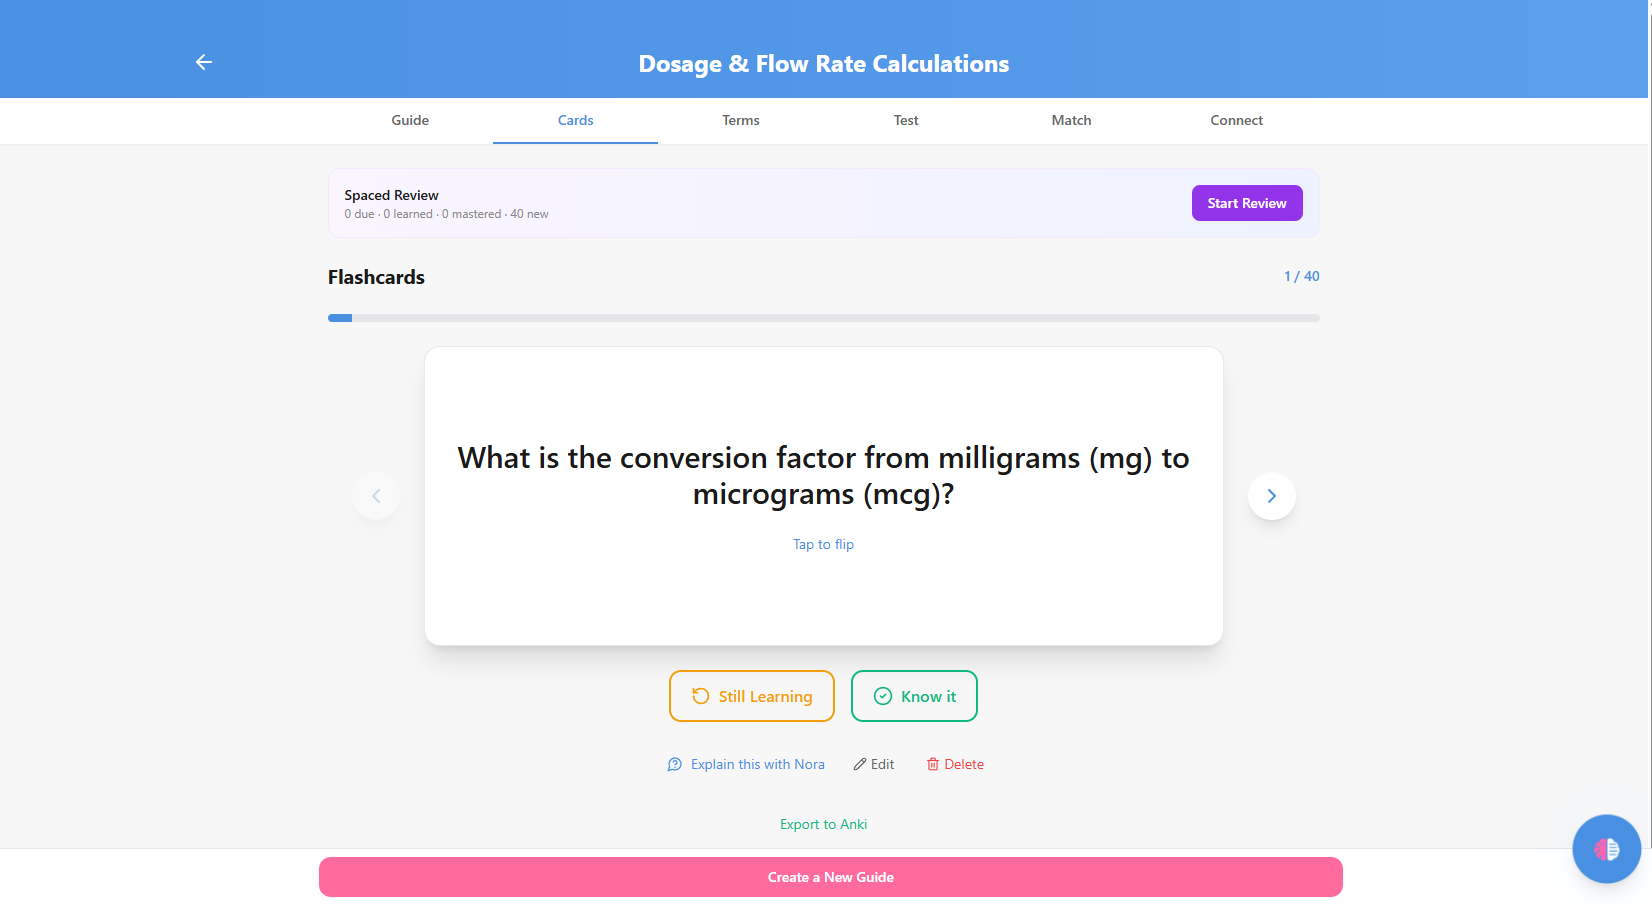Switch to the Guide tab
Viewport: 1652px width, 905px height.
click(410, 120)
